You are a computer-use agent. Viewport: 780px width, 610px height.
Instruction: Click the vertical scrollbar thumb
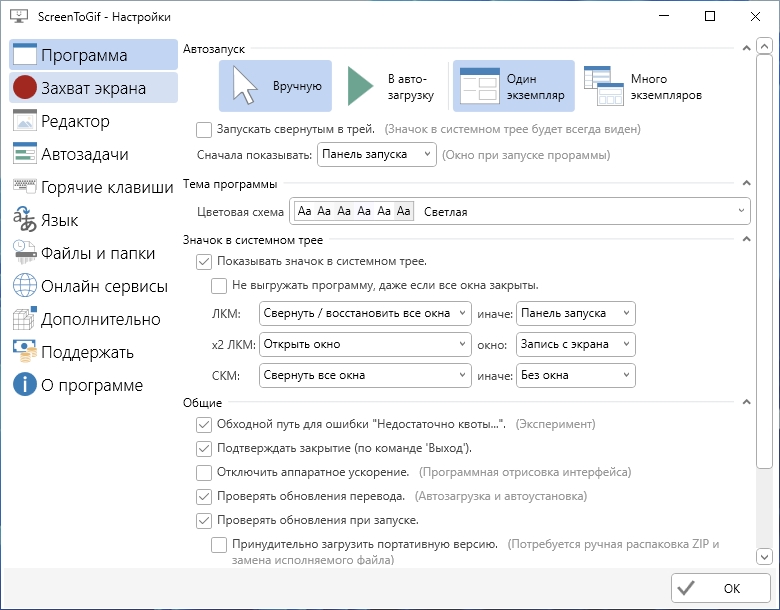click(x=764, y=261)
